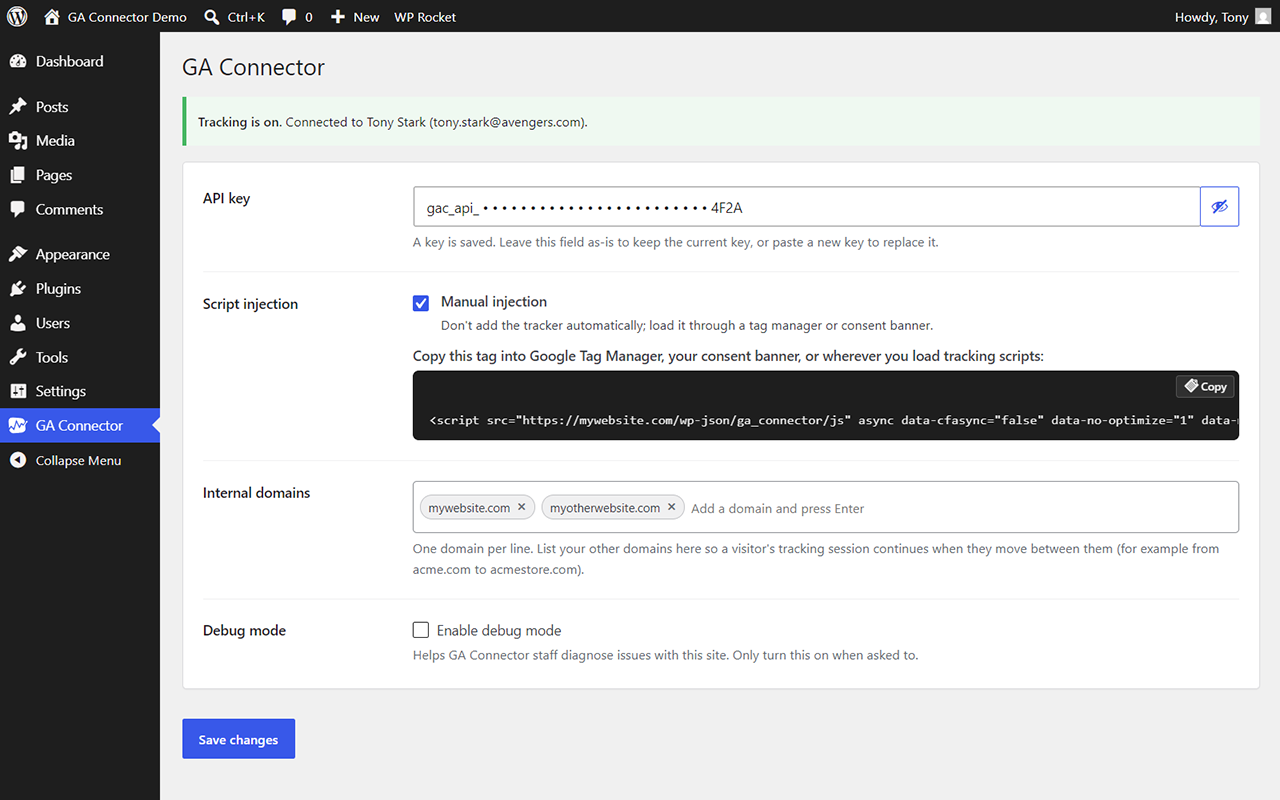Click WP Rocket in admin bar

pos(425,17)
